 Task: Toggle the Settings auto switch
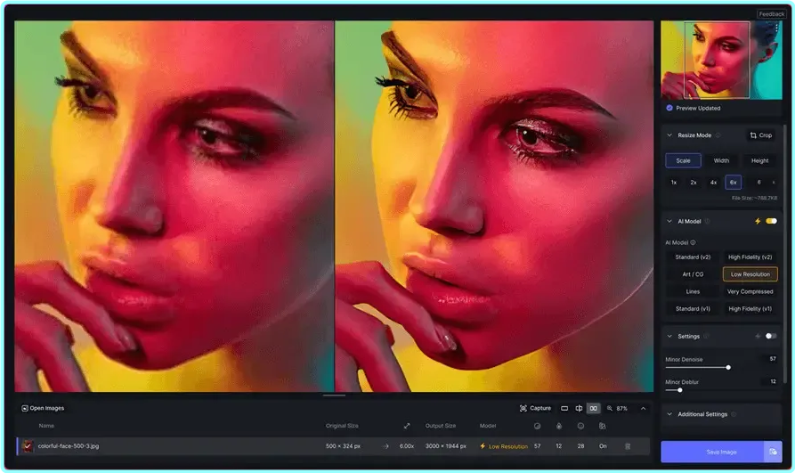click(x=771, y=336)
